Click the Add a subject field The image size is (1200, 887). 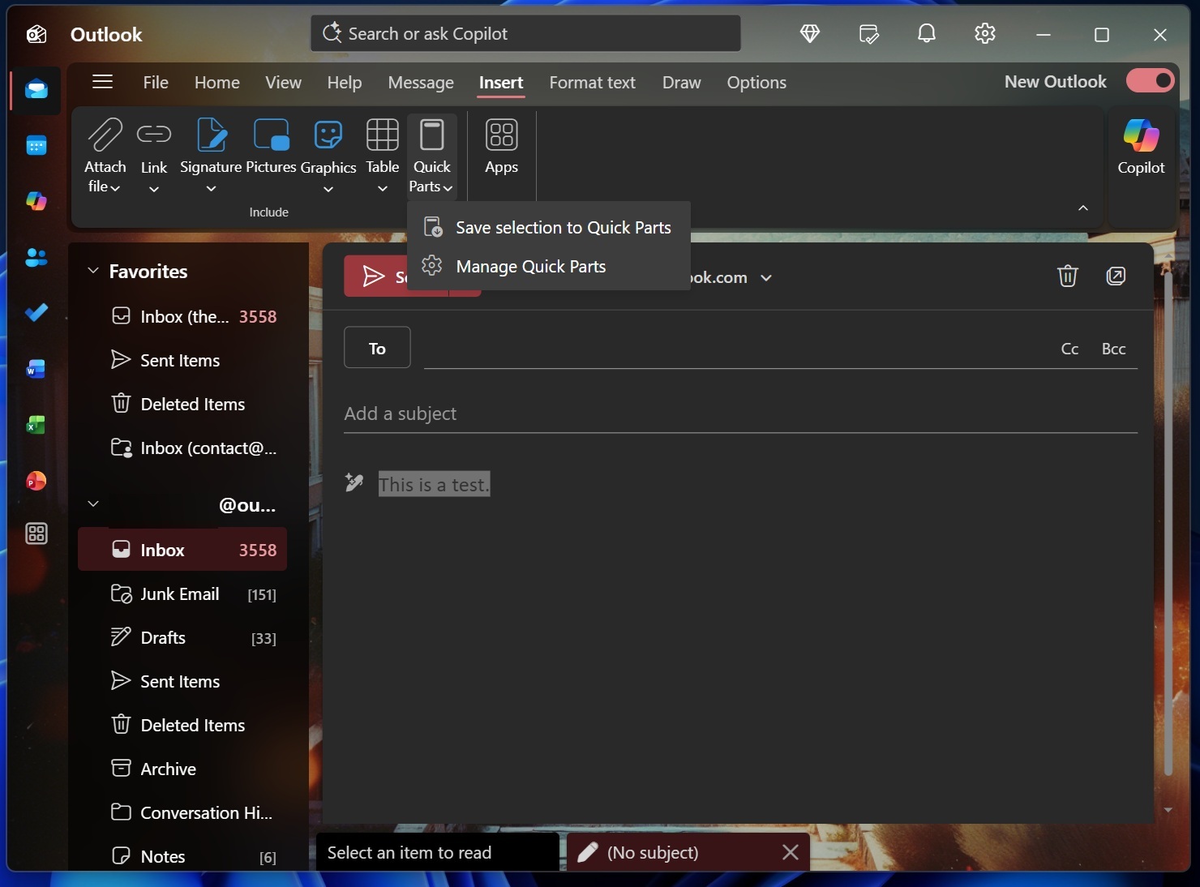pos(740,413)
